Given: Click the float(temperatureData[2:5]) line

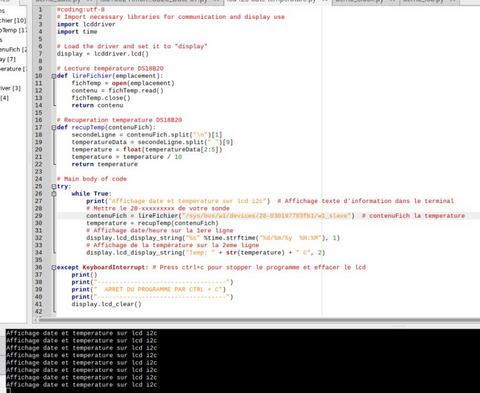Looking at the screenshot, I should 147,150.
